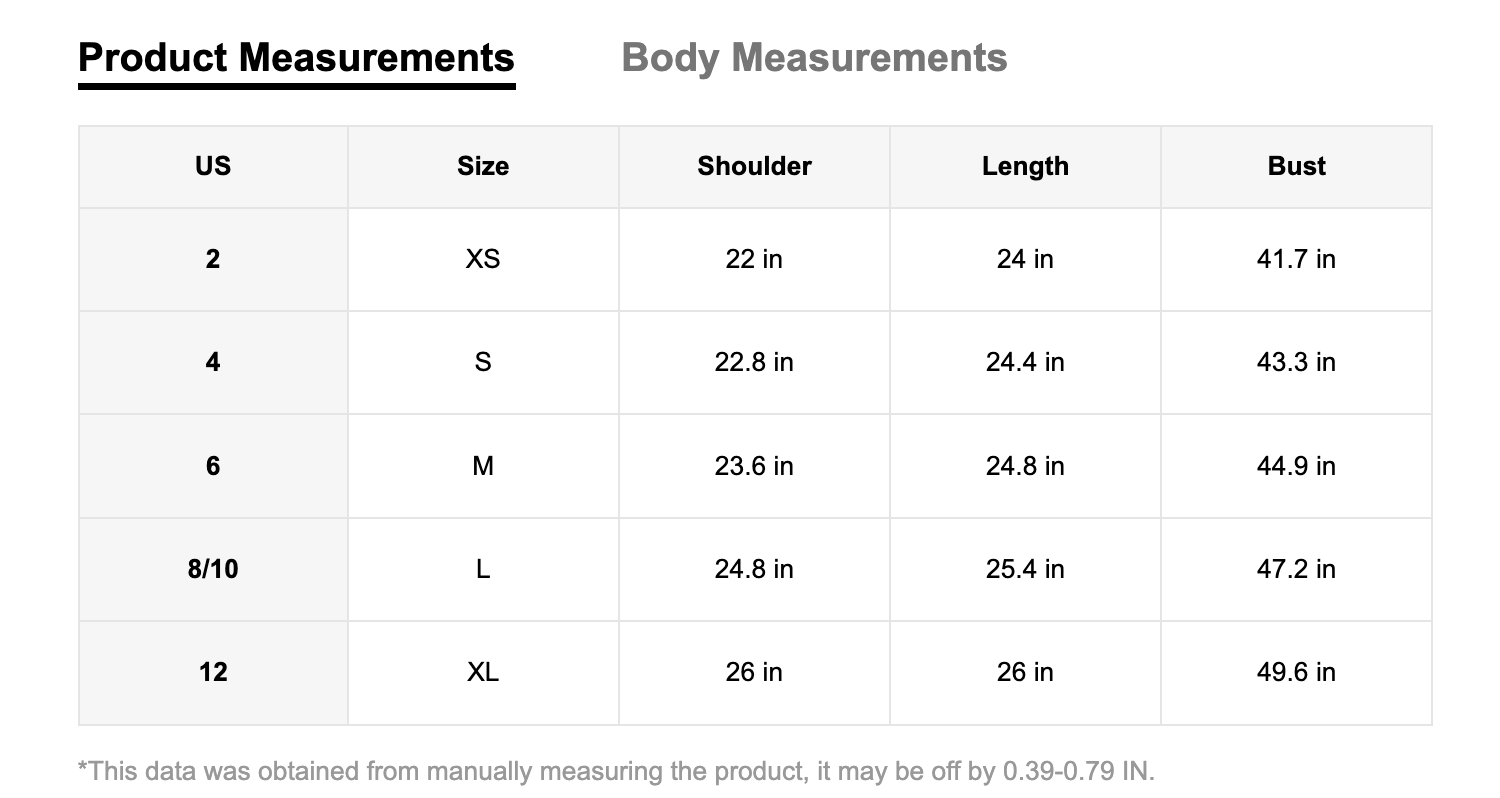This screenshot has width=1500, height=798.
Task: Click the 22.8 in shoulder value
Action: 754,362
